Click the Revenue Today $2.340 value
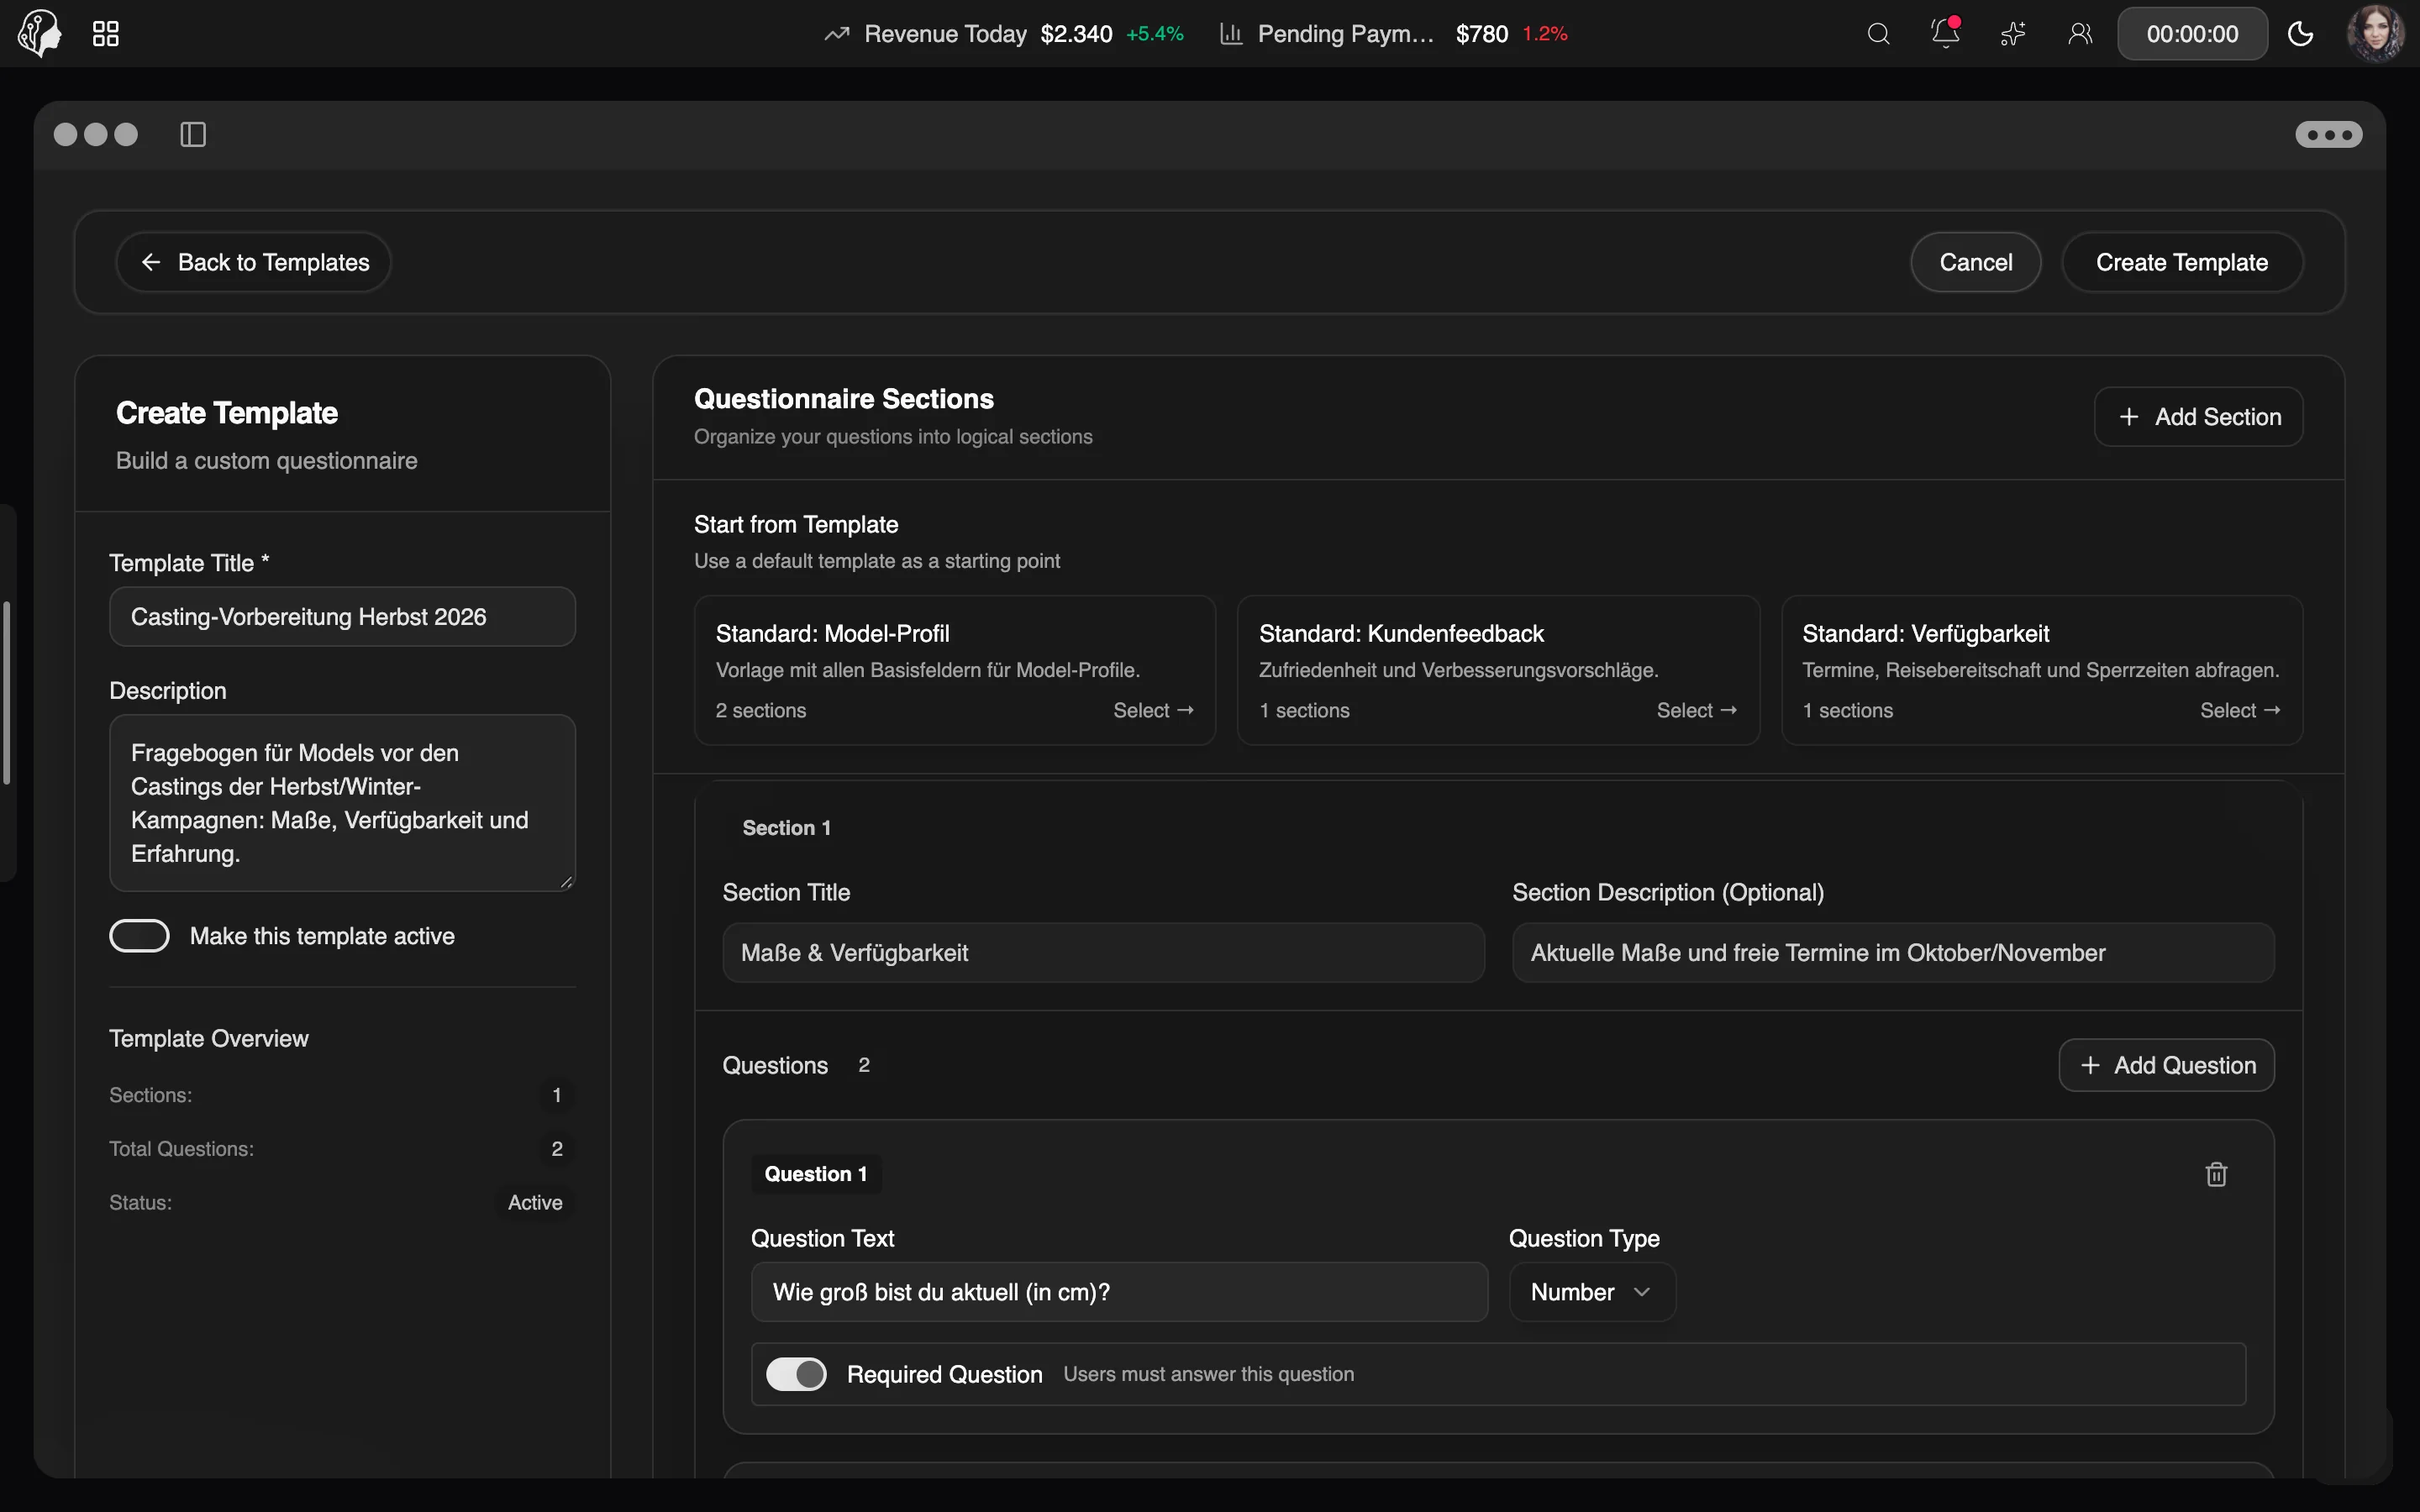The width and height of the screenshot is (2420, 1512). 1076,34
